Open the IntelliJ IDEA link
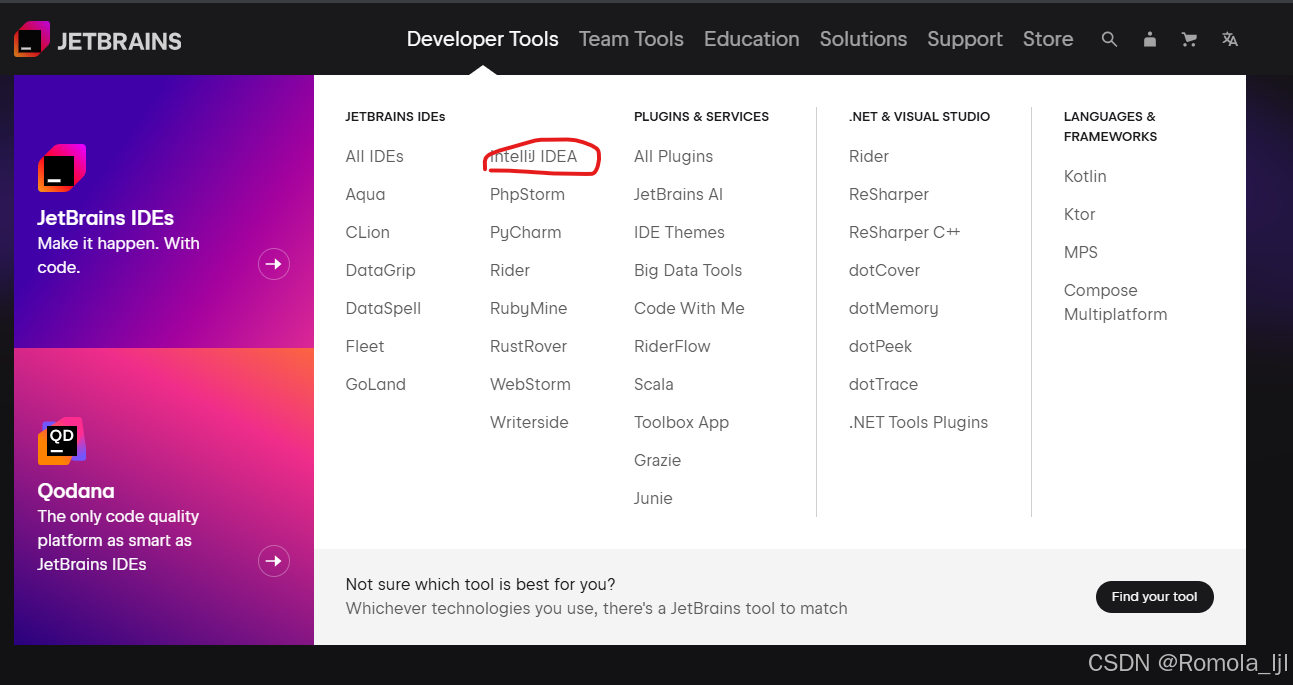 click(534, 156)
